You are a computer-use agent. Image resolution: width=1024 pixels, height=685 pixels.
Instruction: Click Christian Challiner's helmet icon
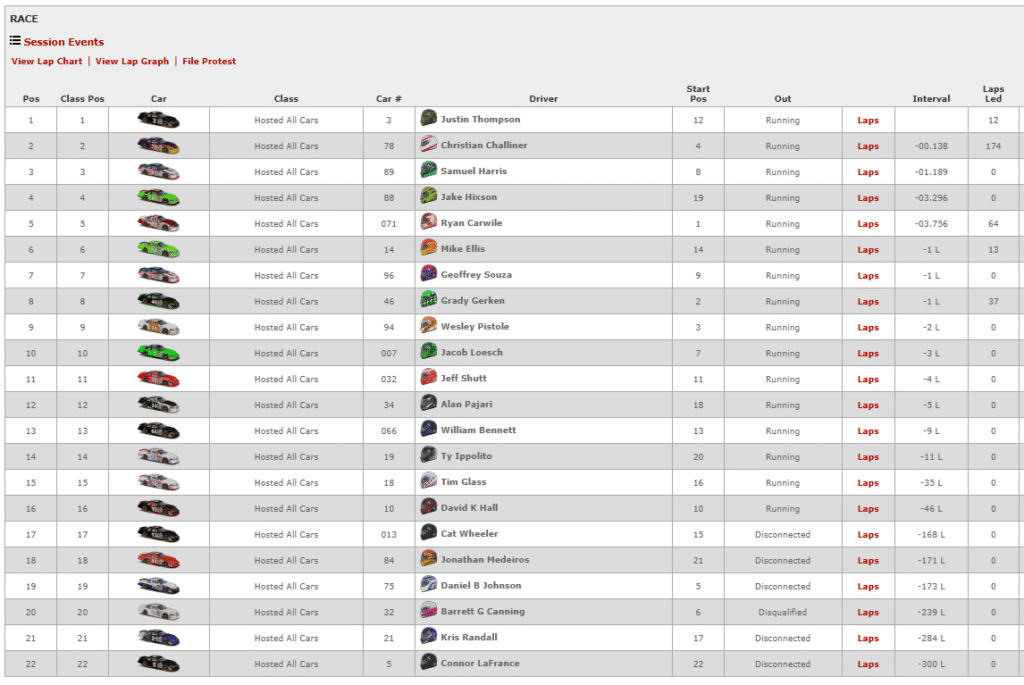tap(429, 145)
